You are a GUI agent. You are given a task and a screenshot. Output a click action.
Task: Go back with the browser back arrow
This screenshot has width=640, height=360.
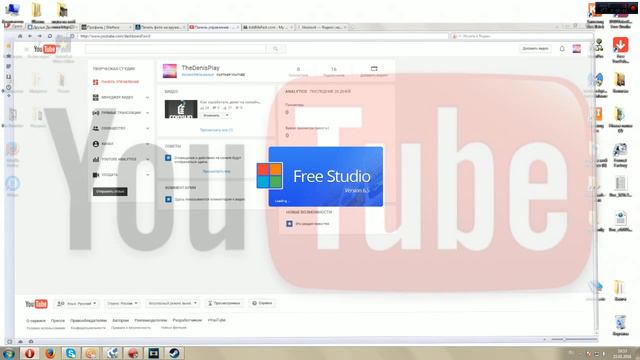click(30, 36)
